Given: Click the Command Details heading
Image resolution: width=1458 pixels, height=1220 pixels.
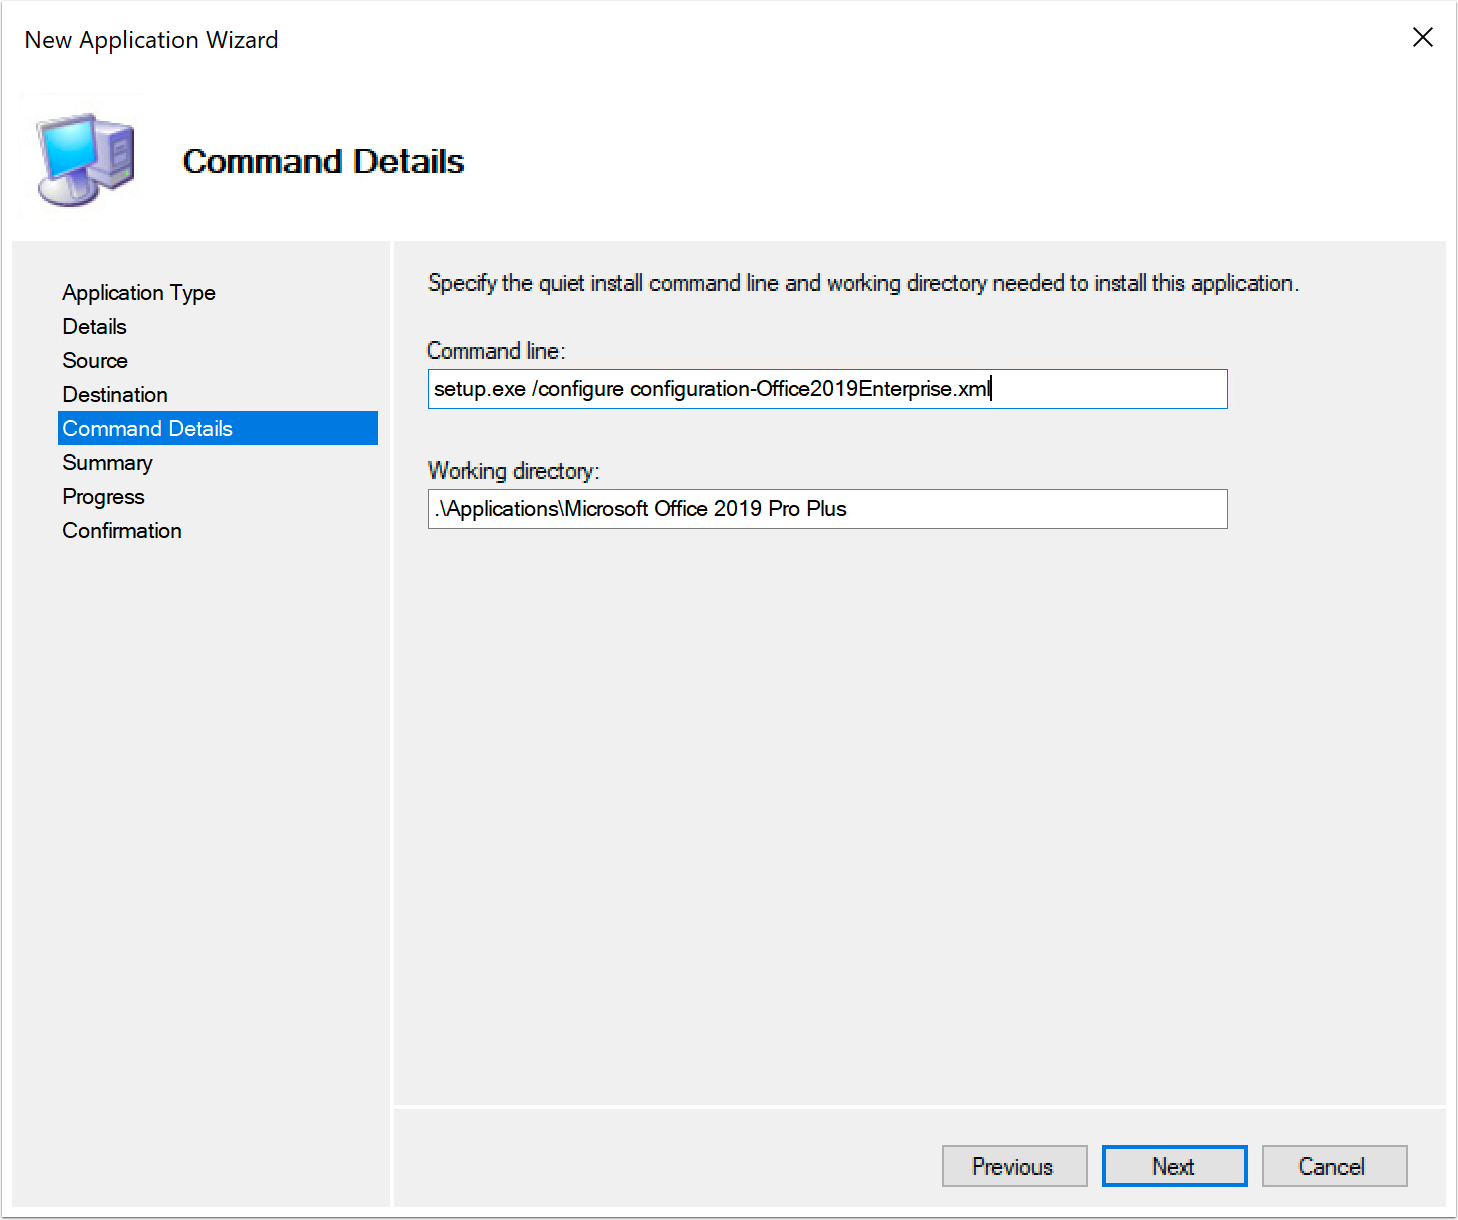Looking at the screenshot, I should (323, 161).
